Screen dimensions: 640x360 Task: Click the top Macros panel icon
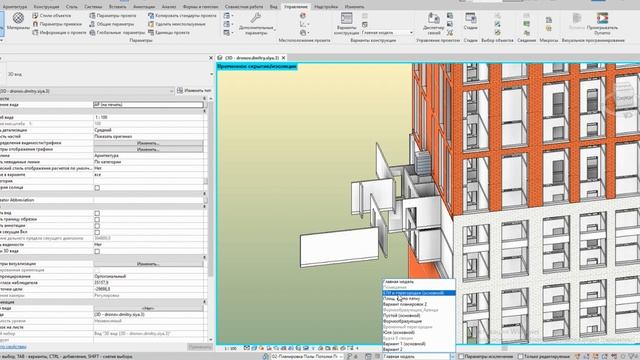(x=549, y=20)
